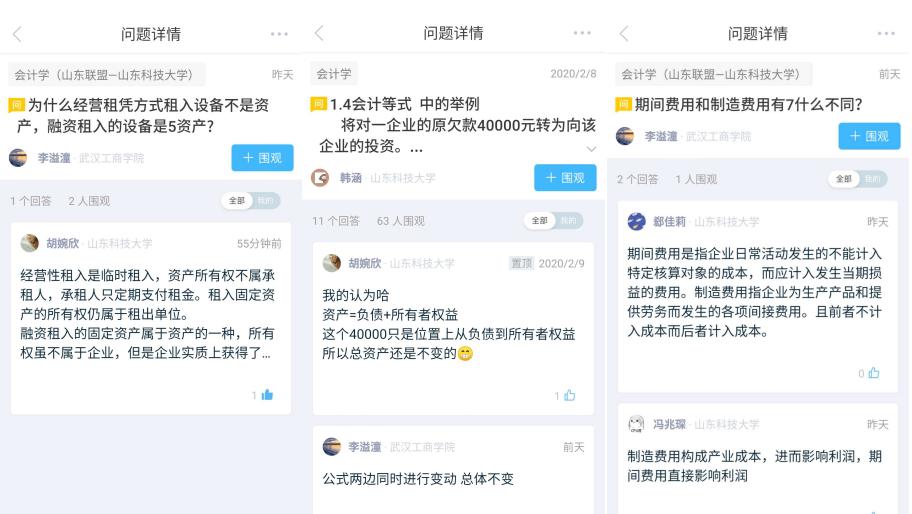This screenshot has height=514, width=912.
Task: Click 围观 button for the 1.4会计等式 question
Action: point(565,177)
